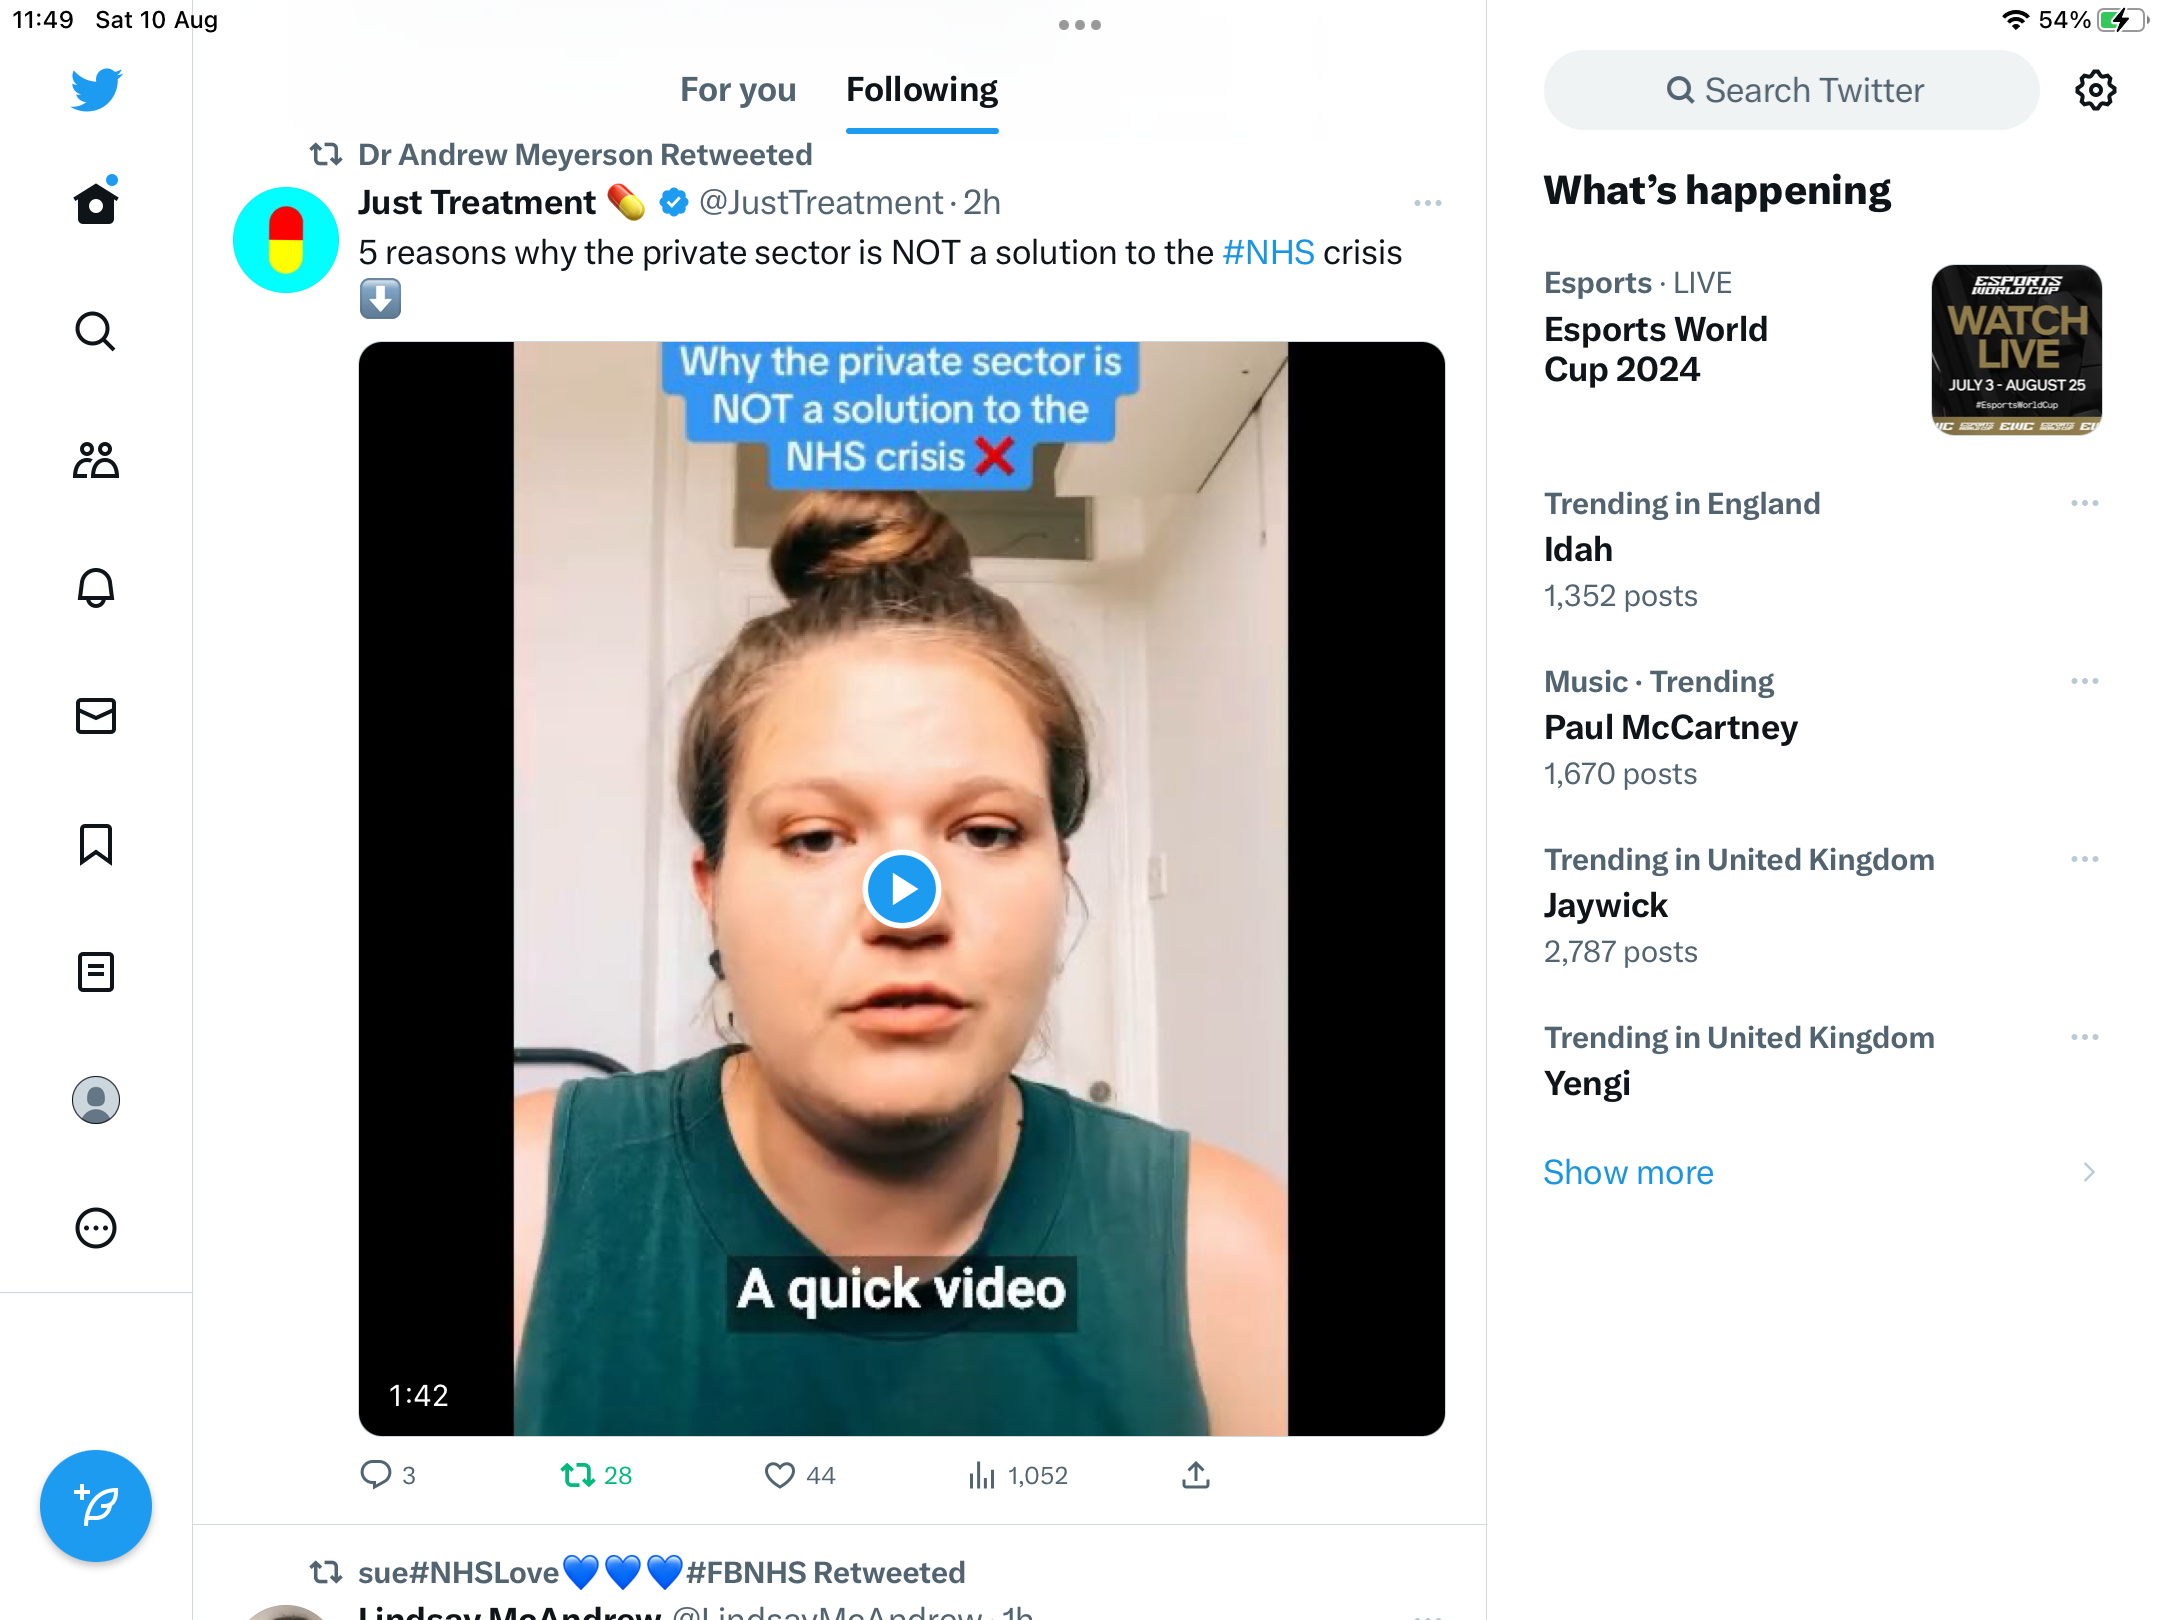Open sue#NHSLove Retweeted label
Screen dimensions: 2160x1620
(661, 1572)
